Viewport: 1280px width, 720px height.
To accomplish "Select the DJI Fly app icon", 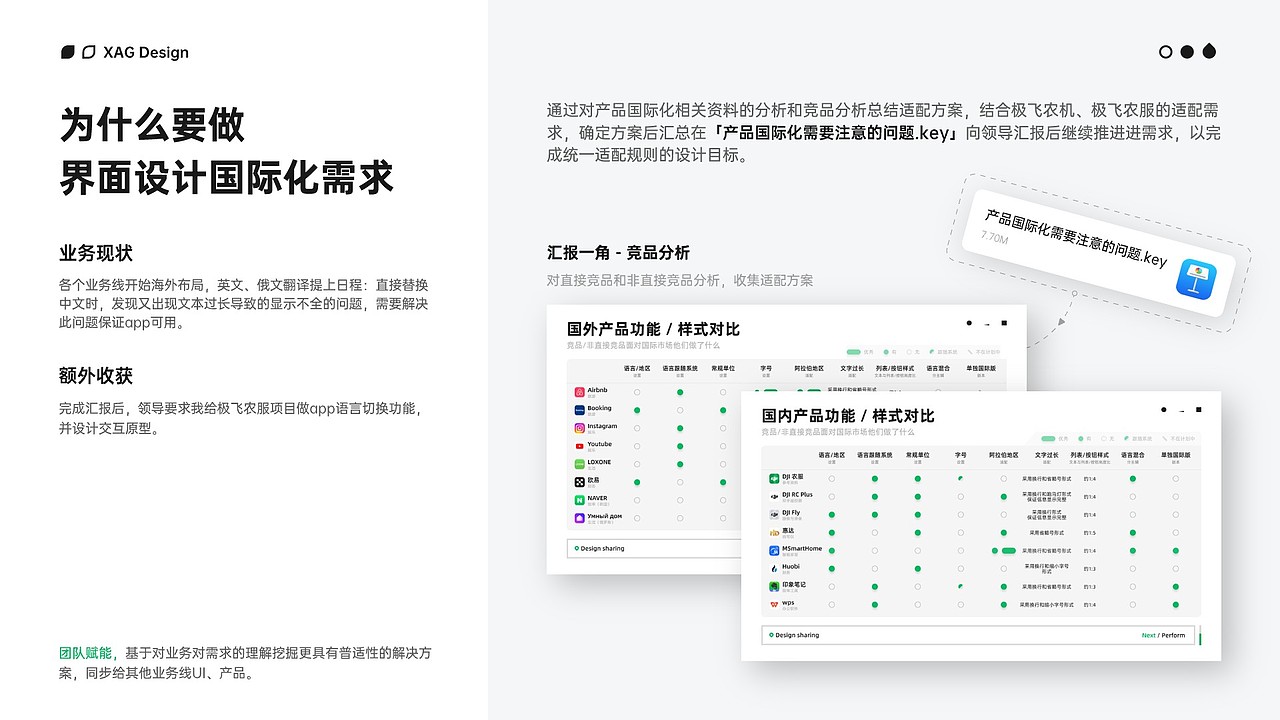I will 774,514.
